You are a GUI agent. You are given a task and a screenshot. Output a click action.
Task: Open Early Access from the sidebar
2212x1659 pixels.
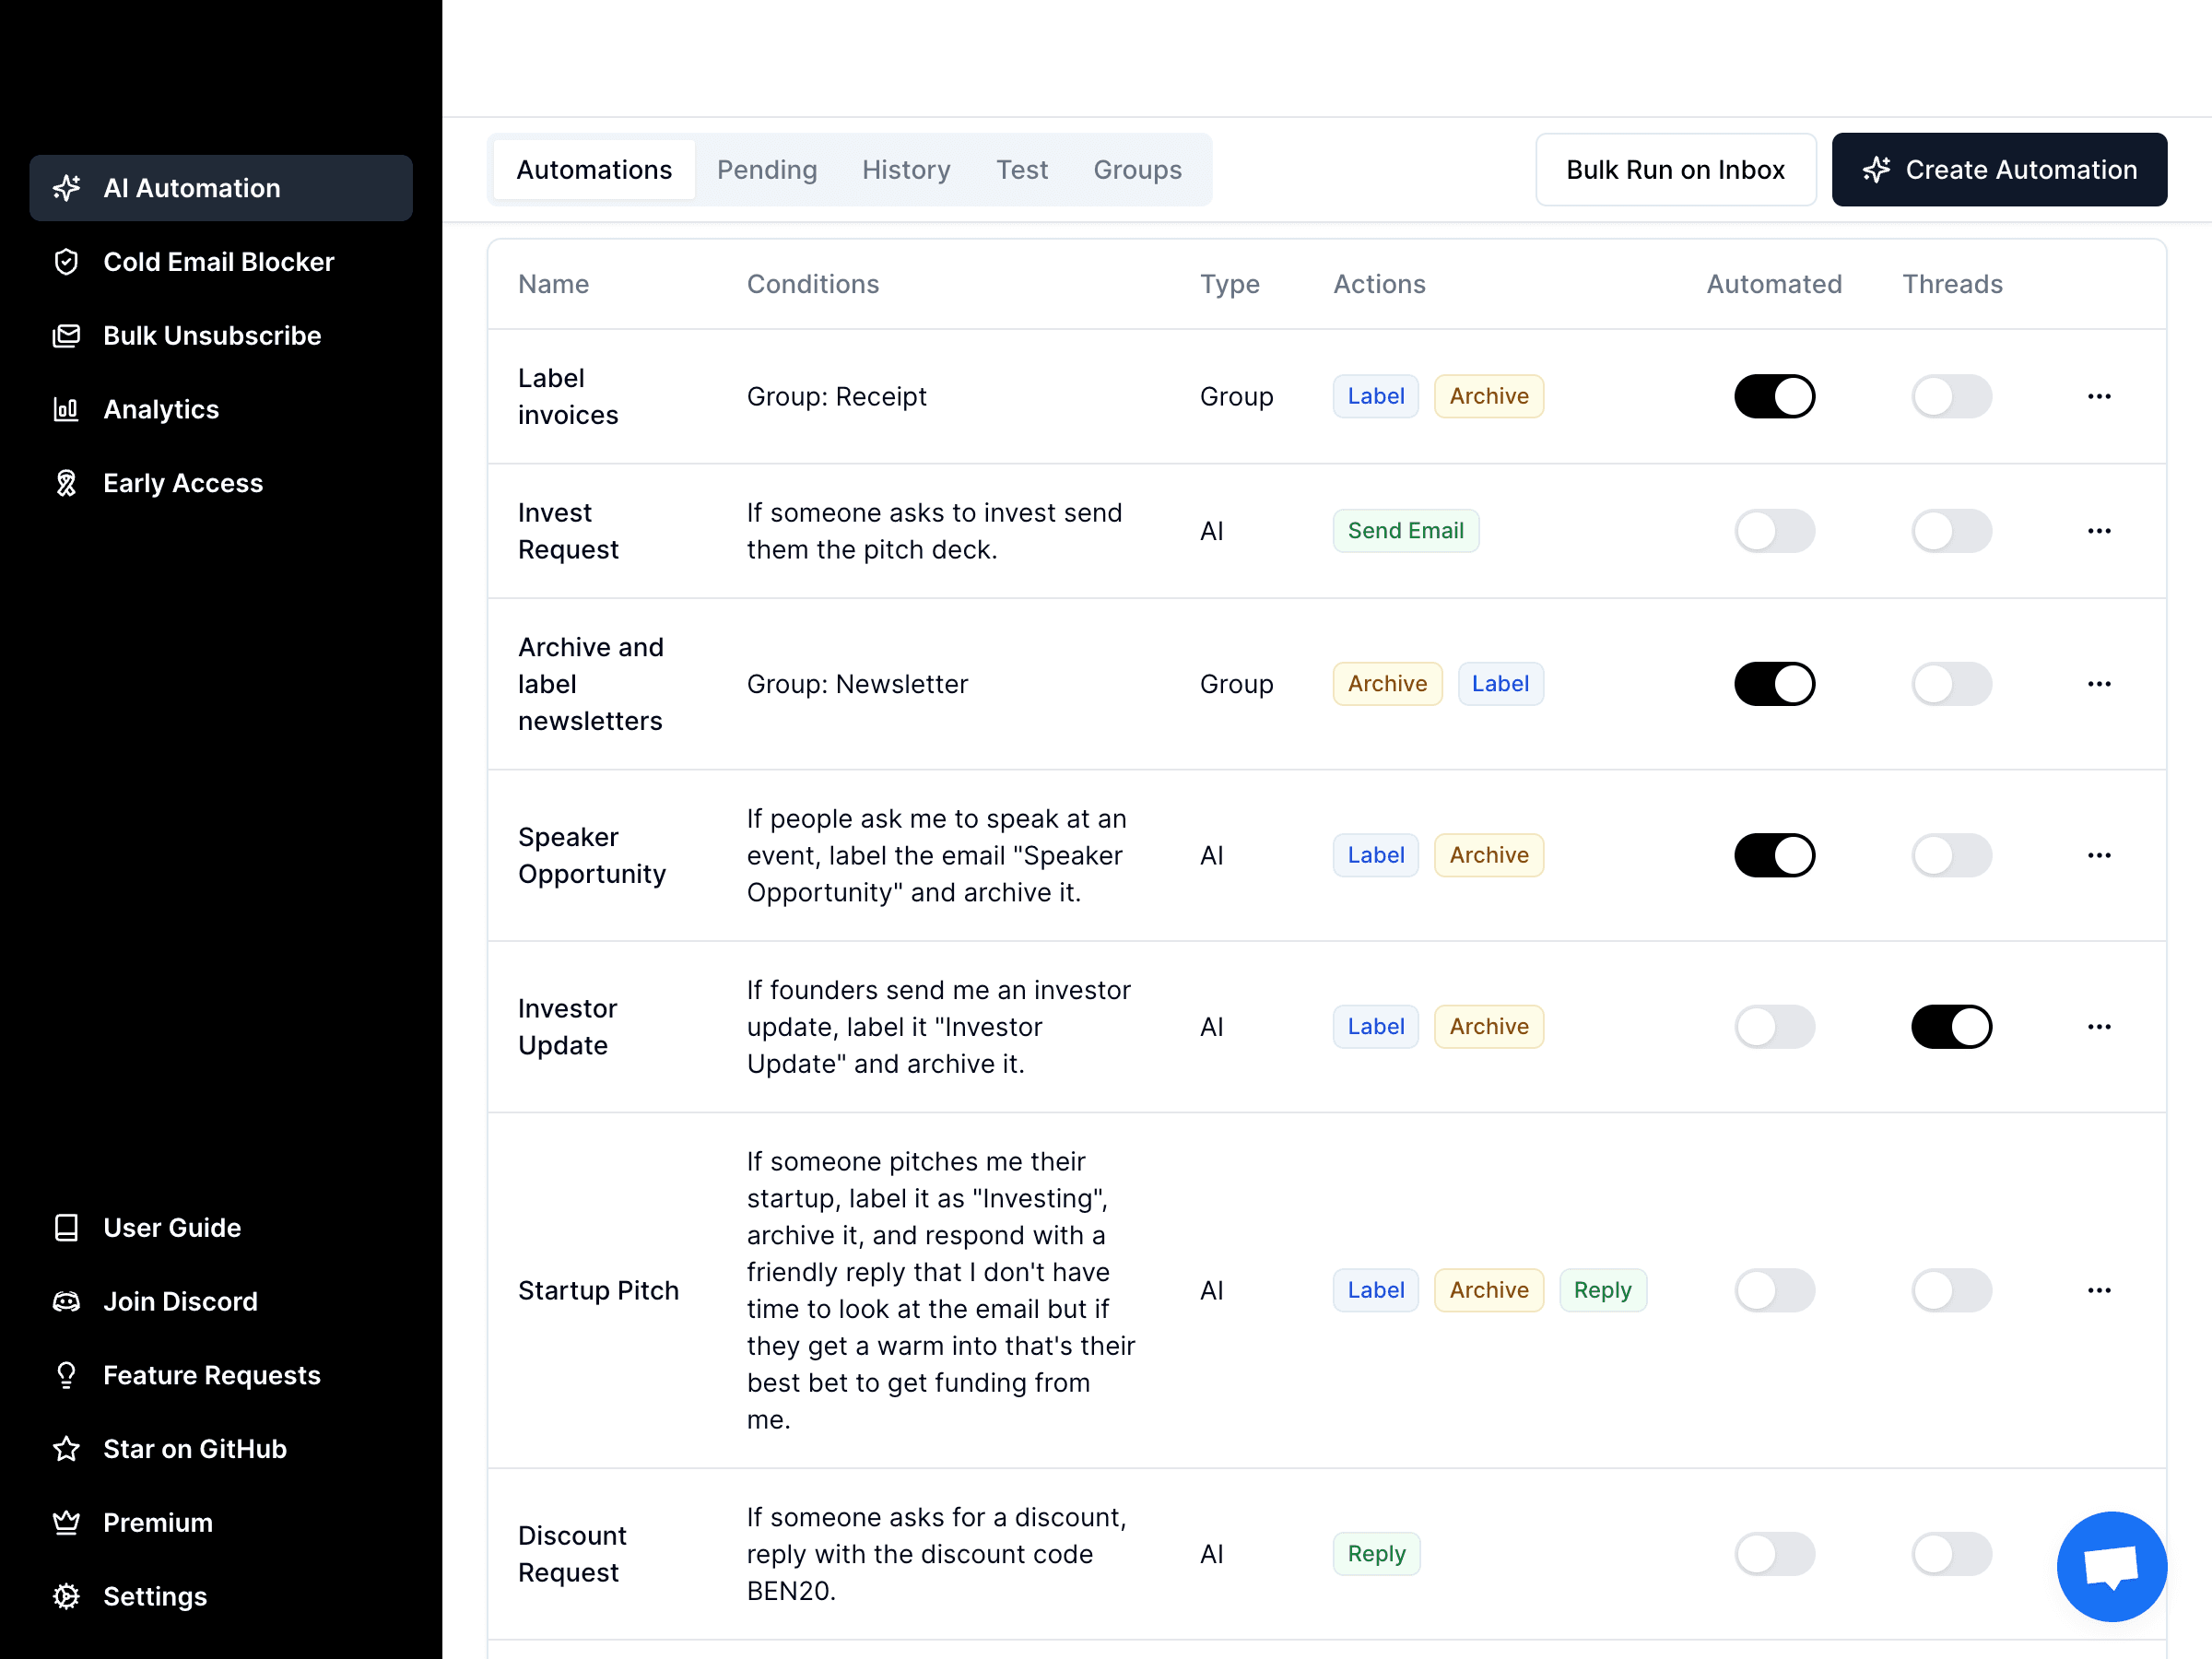coord(221,483)
